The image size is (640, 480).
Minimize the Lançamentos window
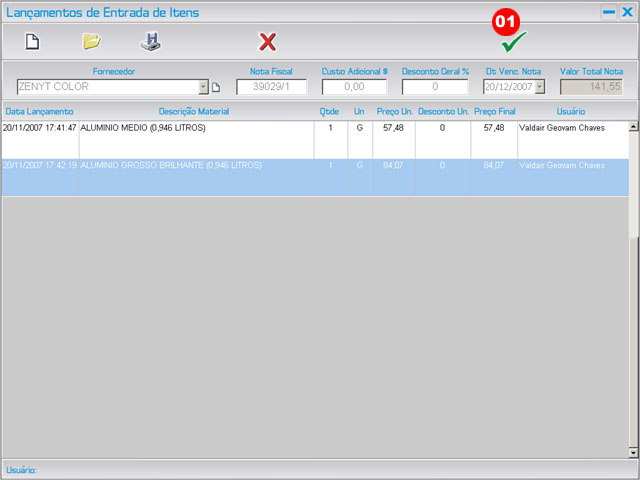608,12
